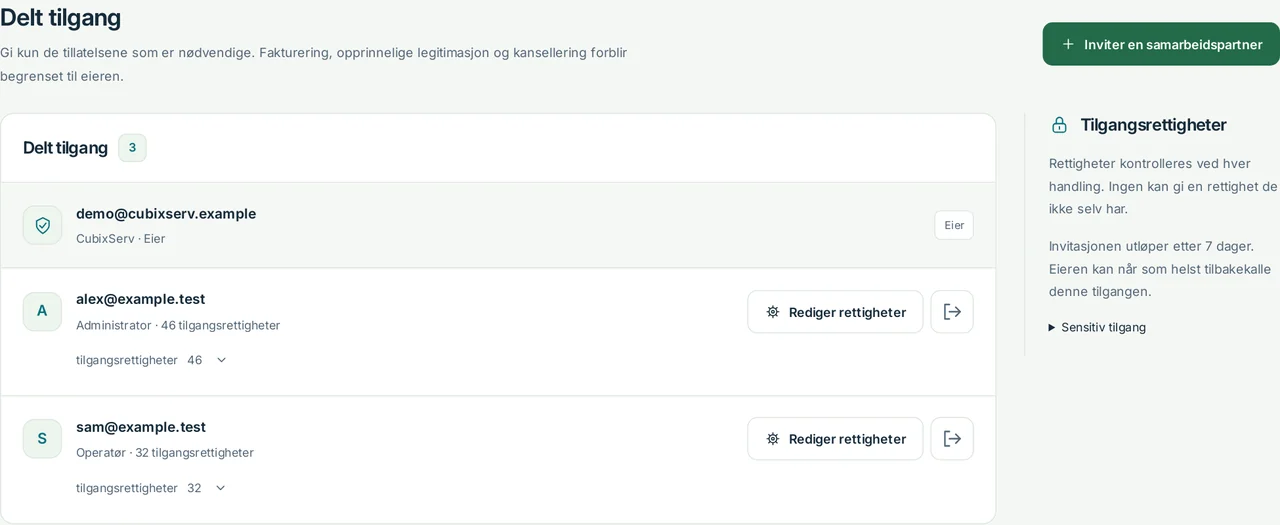Click the shield icon beside demo@cubixserv.example
Viewport: 1280px width, 525px height.
coord(42,225)
